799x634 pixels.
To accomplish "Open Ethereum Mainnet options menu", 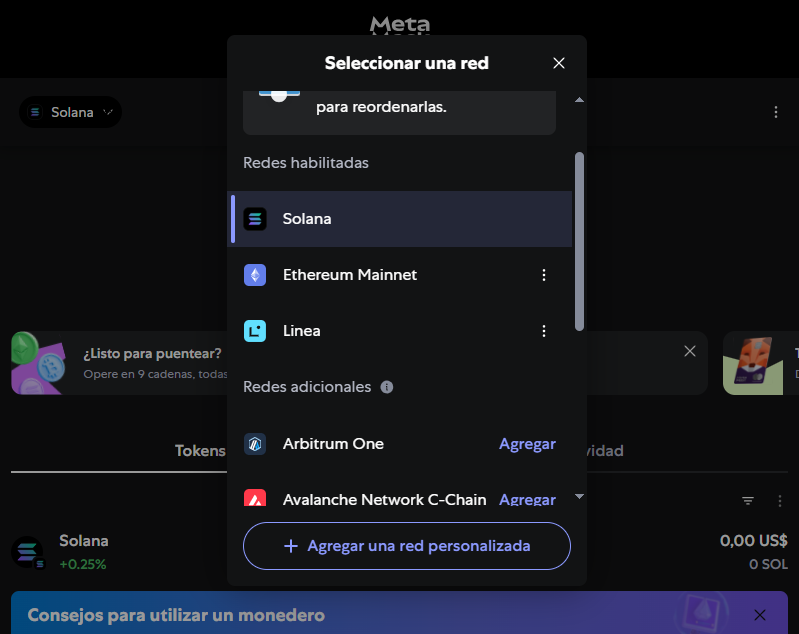I will [544, 275].
